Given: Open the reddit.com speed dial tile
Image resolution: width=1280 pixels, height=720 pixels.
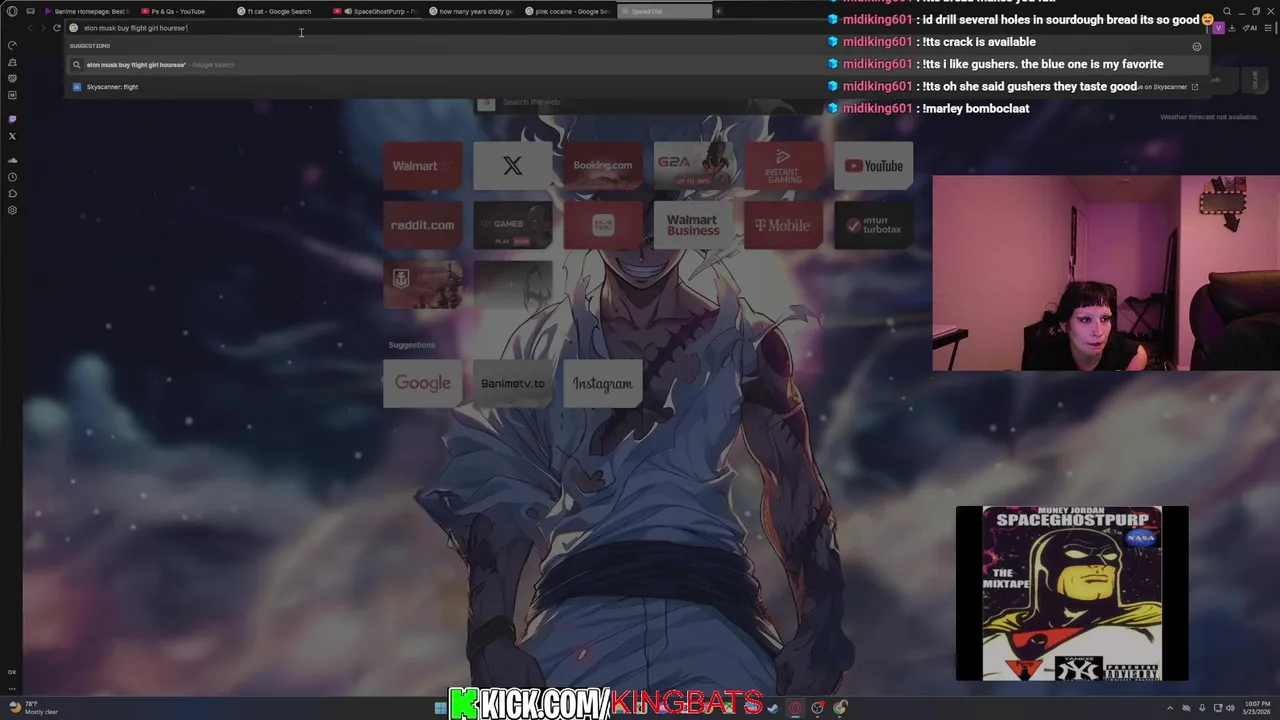Looking at the screenshot, I should point(423,225).
